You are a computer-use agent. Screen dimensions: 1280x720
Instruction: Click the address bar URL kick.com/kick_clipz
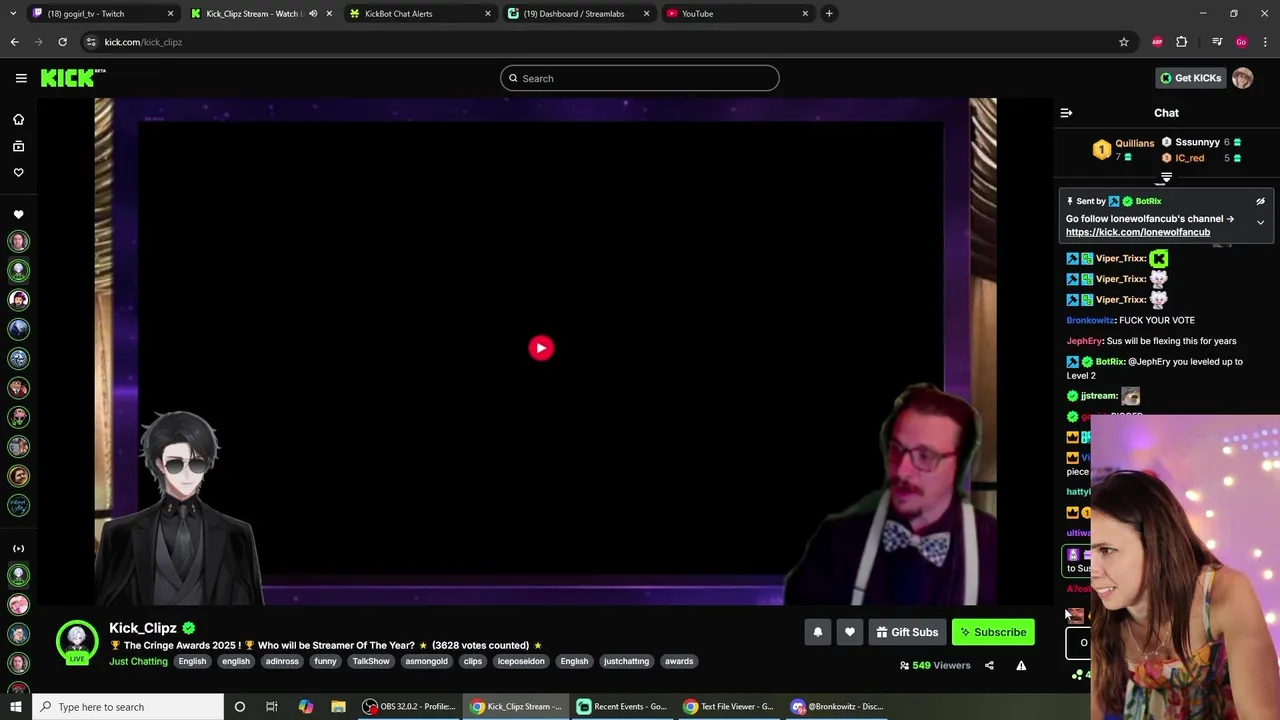pyautogui.click(x=143, y=42)
